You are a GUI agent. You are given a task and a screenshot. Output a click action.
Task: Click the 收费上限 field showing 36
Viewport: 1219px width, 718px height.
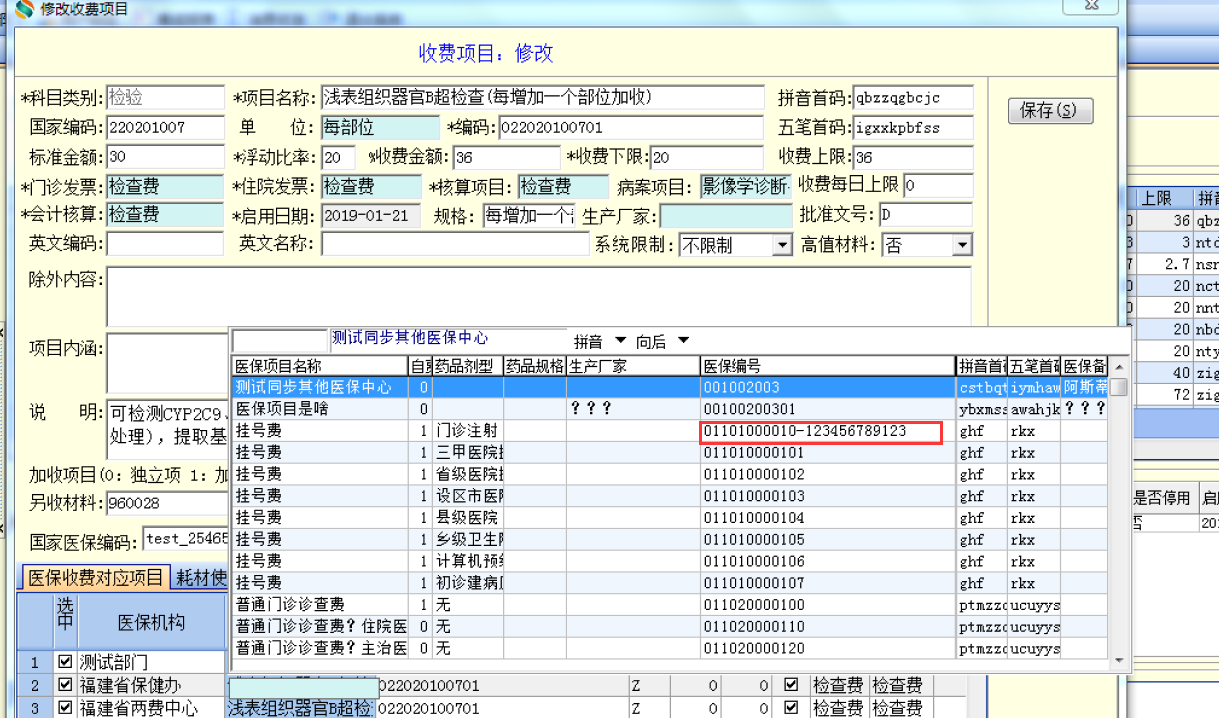coord(912,157)
